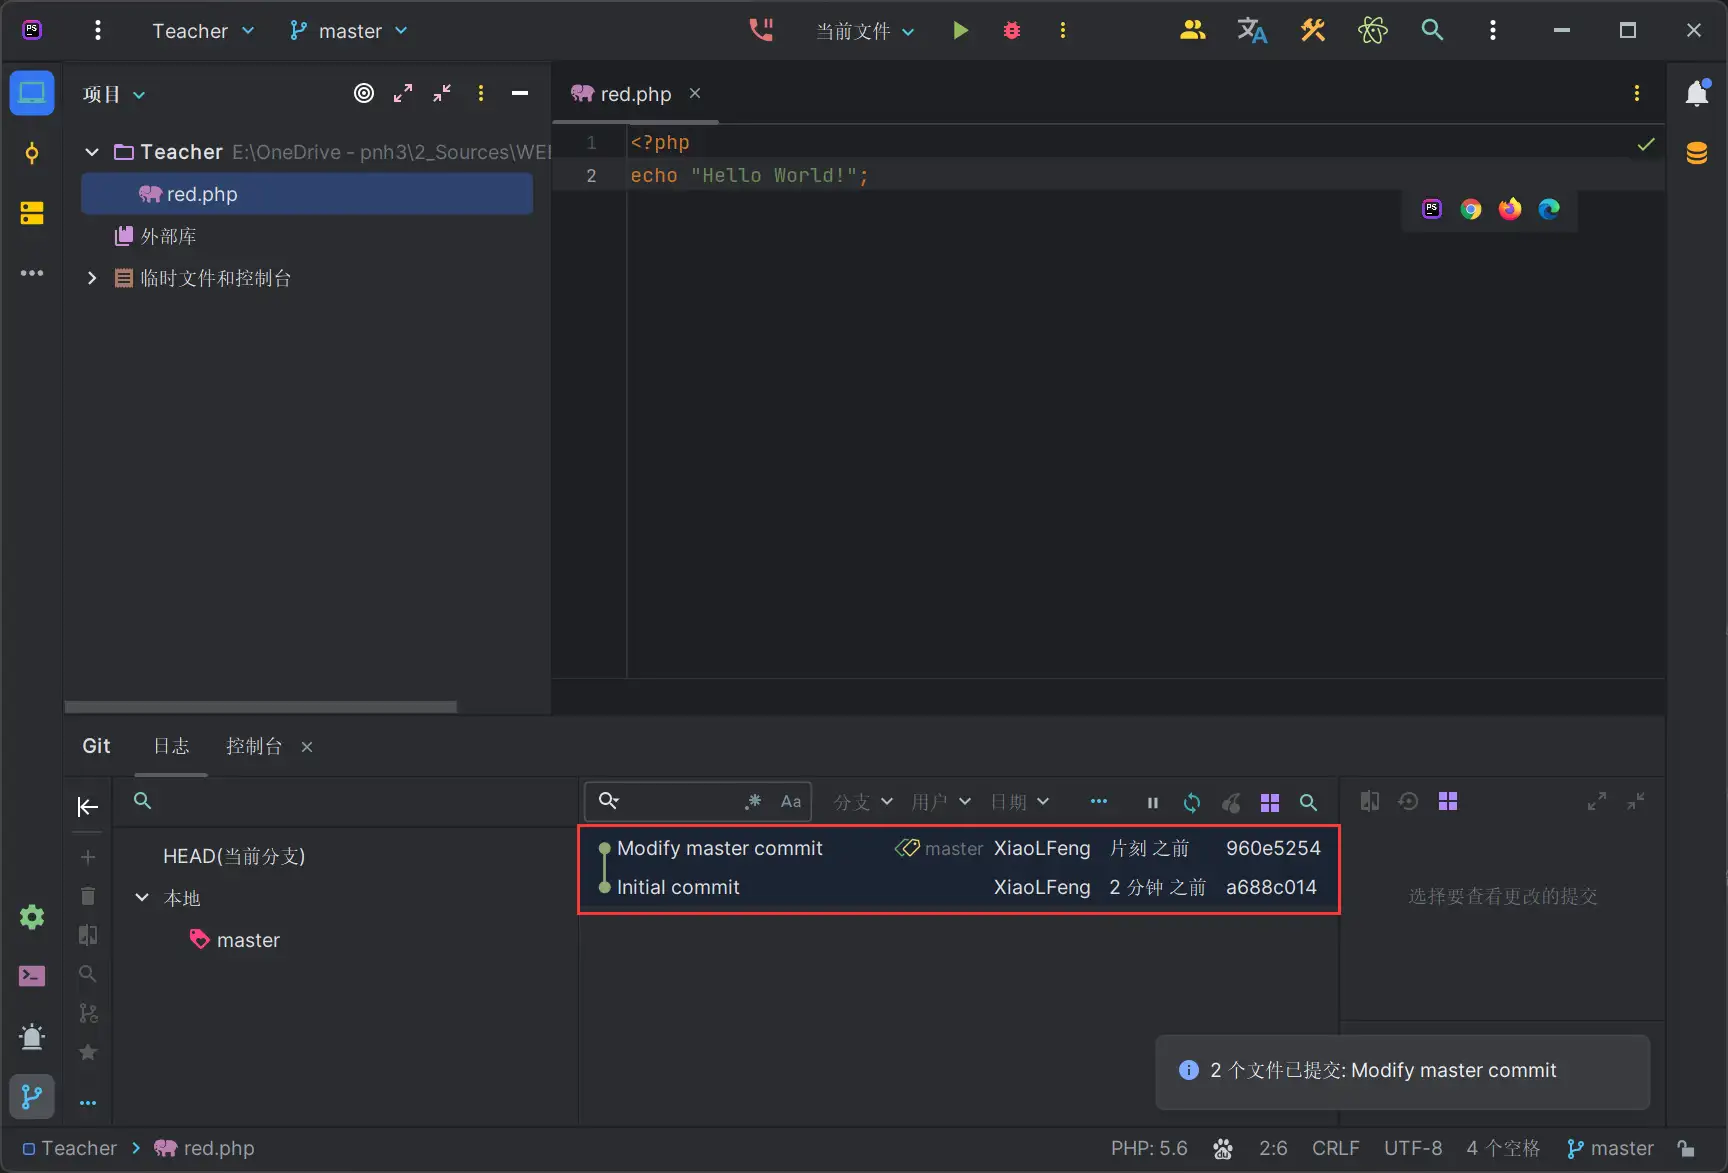Collapse all in the project panel
The image size is (1728, 1173).
click(x=442, y=93)
